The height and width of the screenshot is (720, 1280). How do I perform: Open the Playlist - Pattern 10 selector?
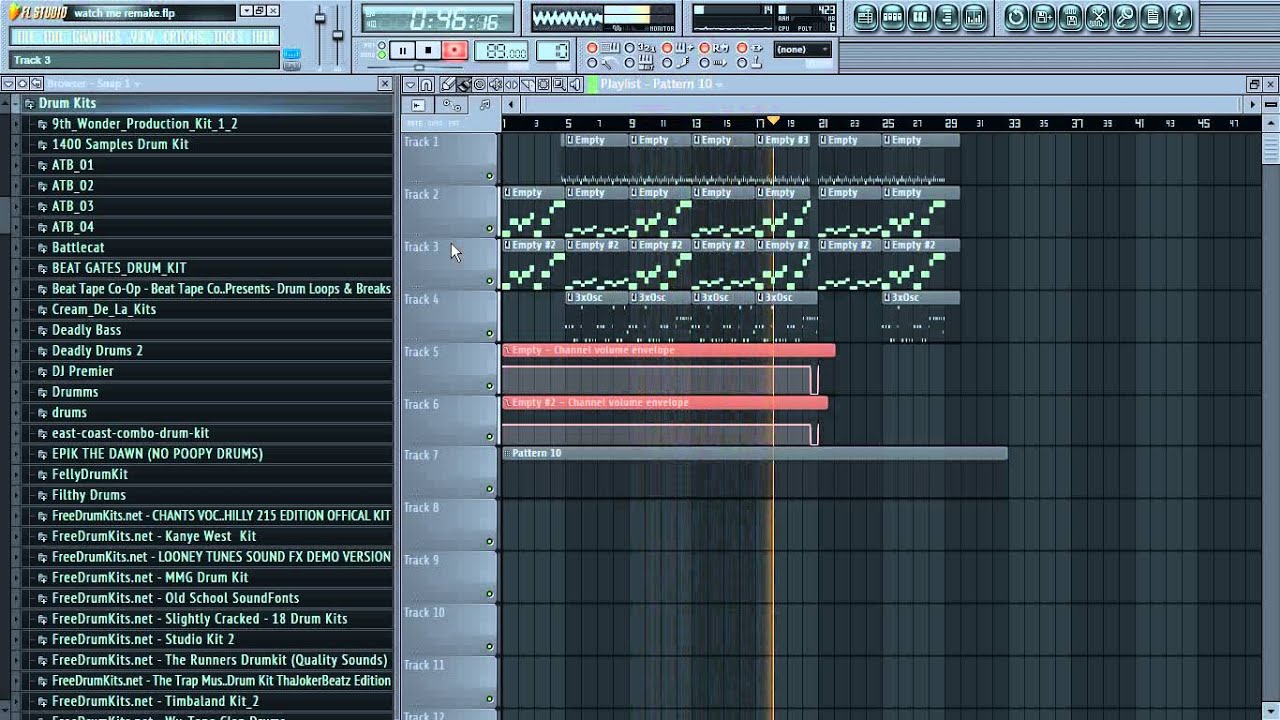pos(661,84)
